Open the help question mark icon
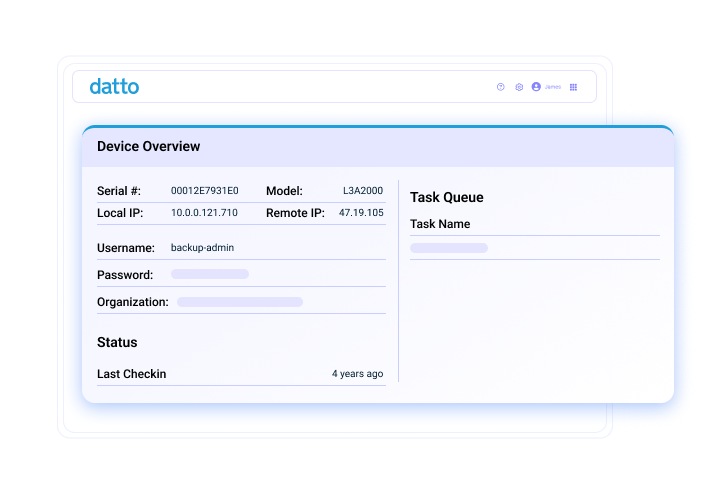The width and height of the screenshot is (706, 494). tap(501, 87)
